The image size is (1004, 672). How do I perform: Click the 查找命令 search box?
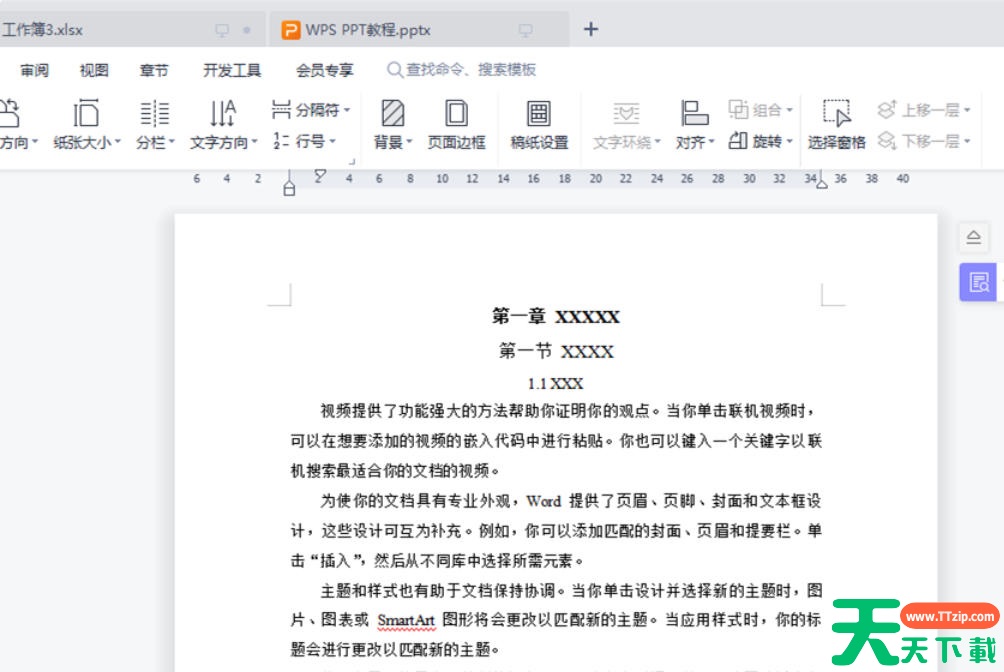pos(460,70)
